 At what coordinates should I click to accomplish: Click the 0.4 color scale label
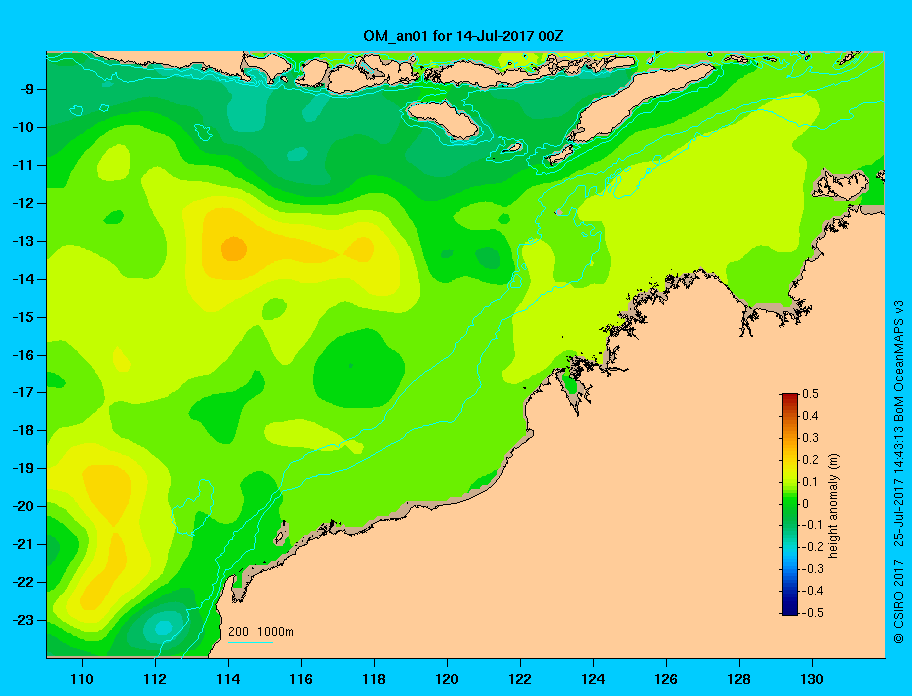pos(810,416)
